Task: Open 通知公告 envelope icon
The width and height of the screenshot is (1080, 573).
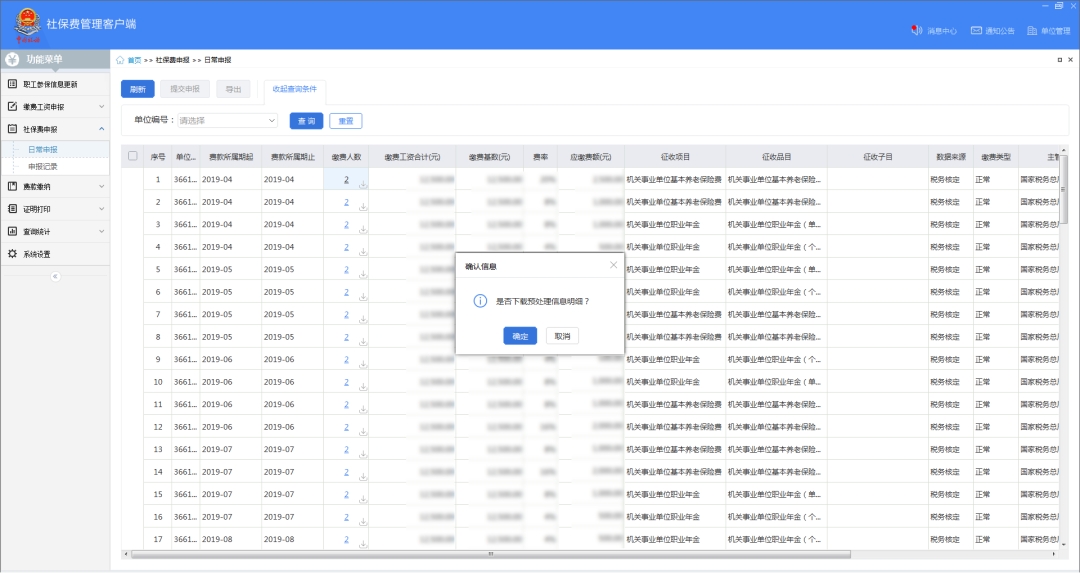Action: pyautogui.click(x=976, y=31)
